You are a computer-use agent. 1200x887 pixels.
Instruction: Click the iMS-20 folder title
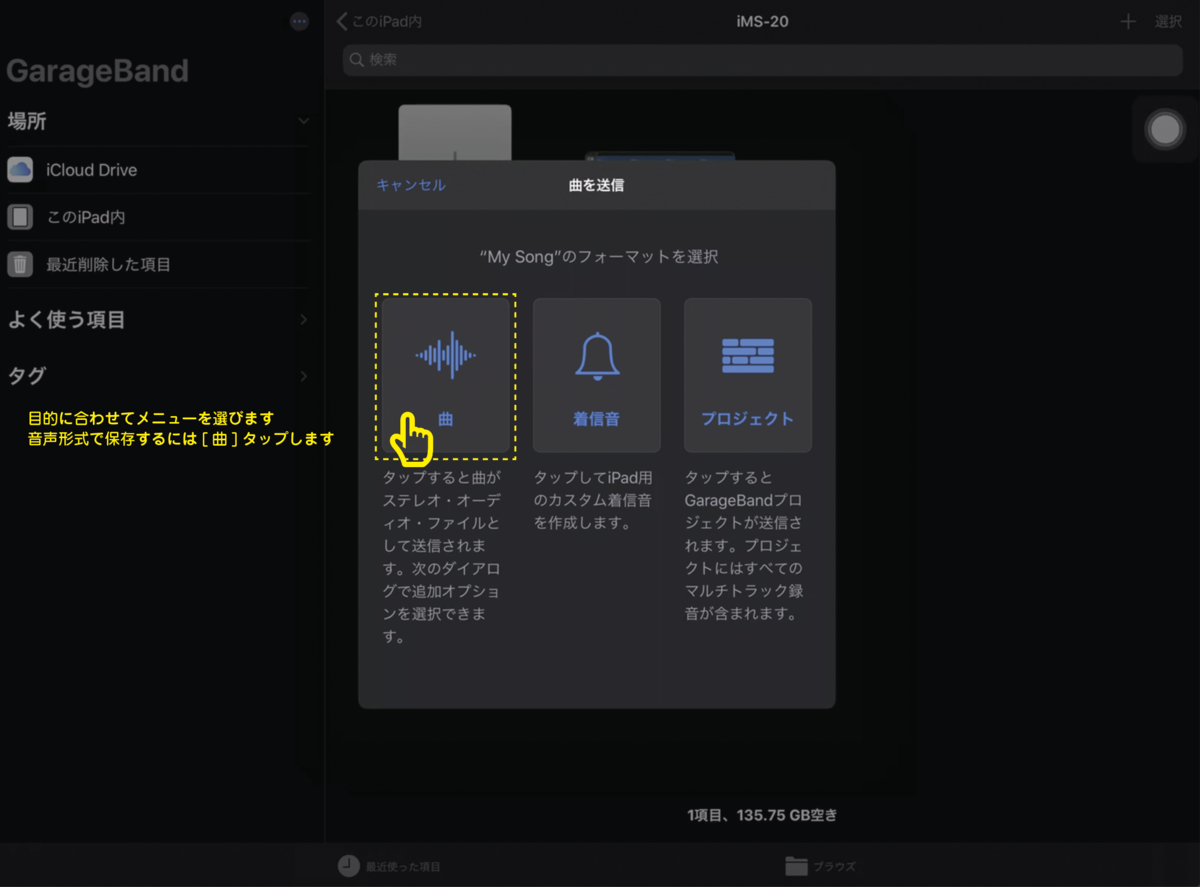pyautogui.click(x=762, y=21)
